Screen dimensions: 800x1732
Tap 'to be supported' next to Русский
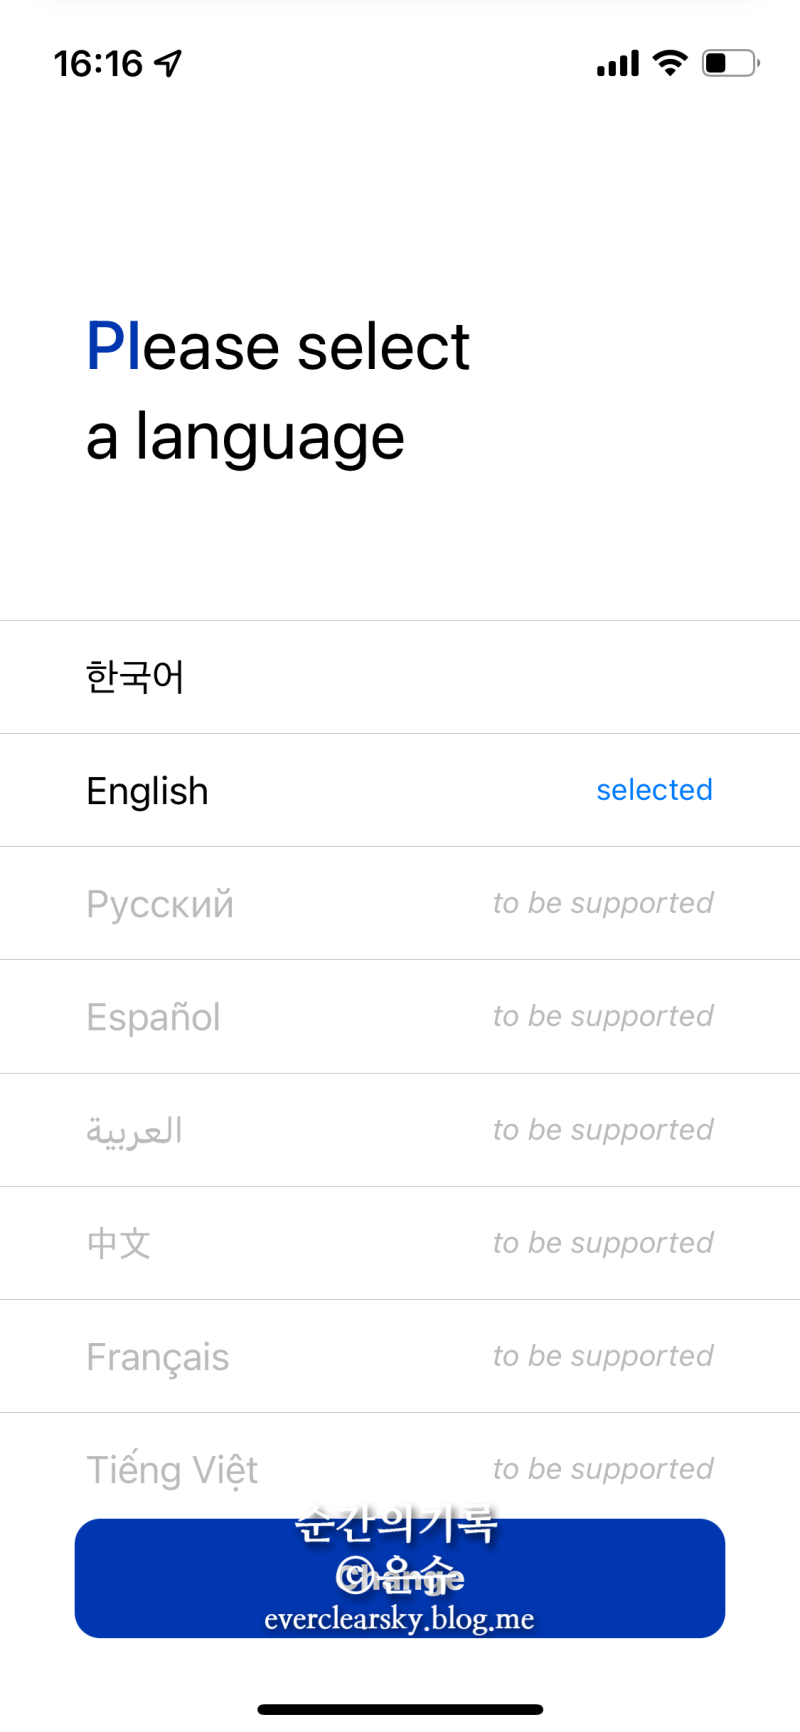[603, 903]
